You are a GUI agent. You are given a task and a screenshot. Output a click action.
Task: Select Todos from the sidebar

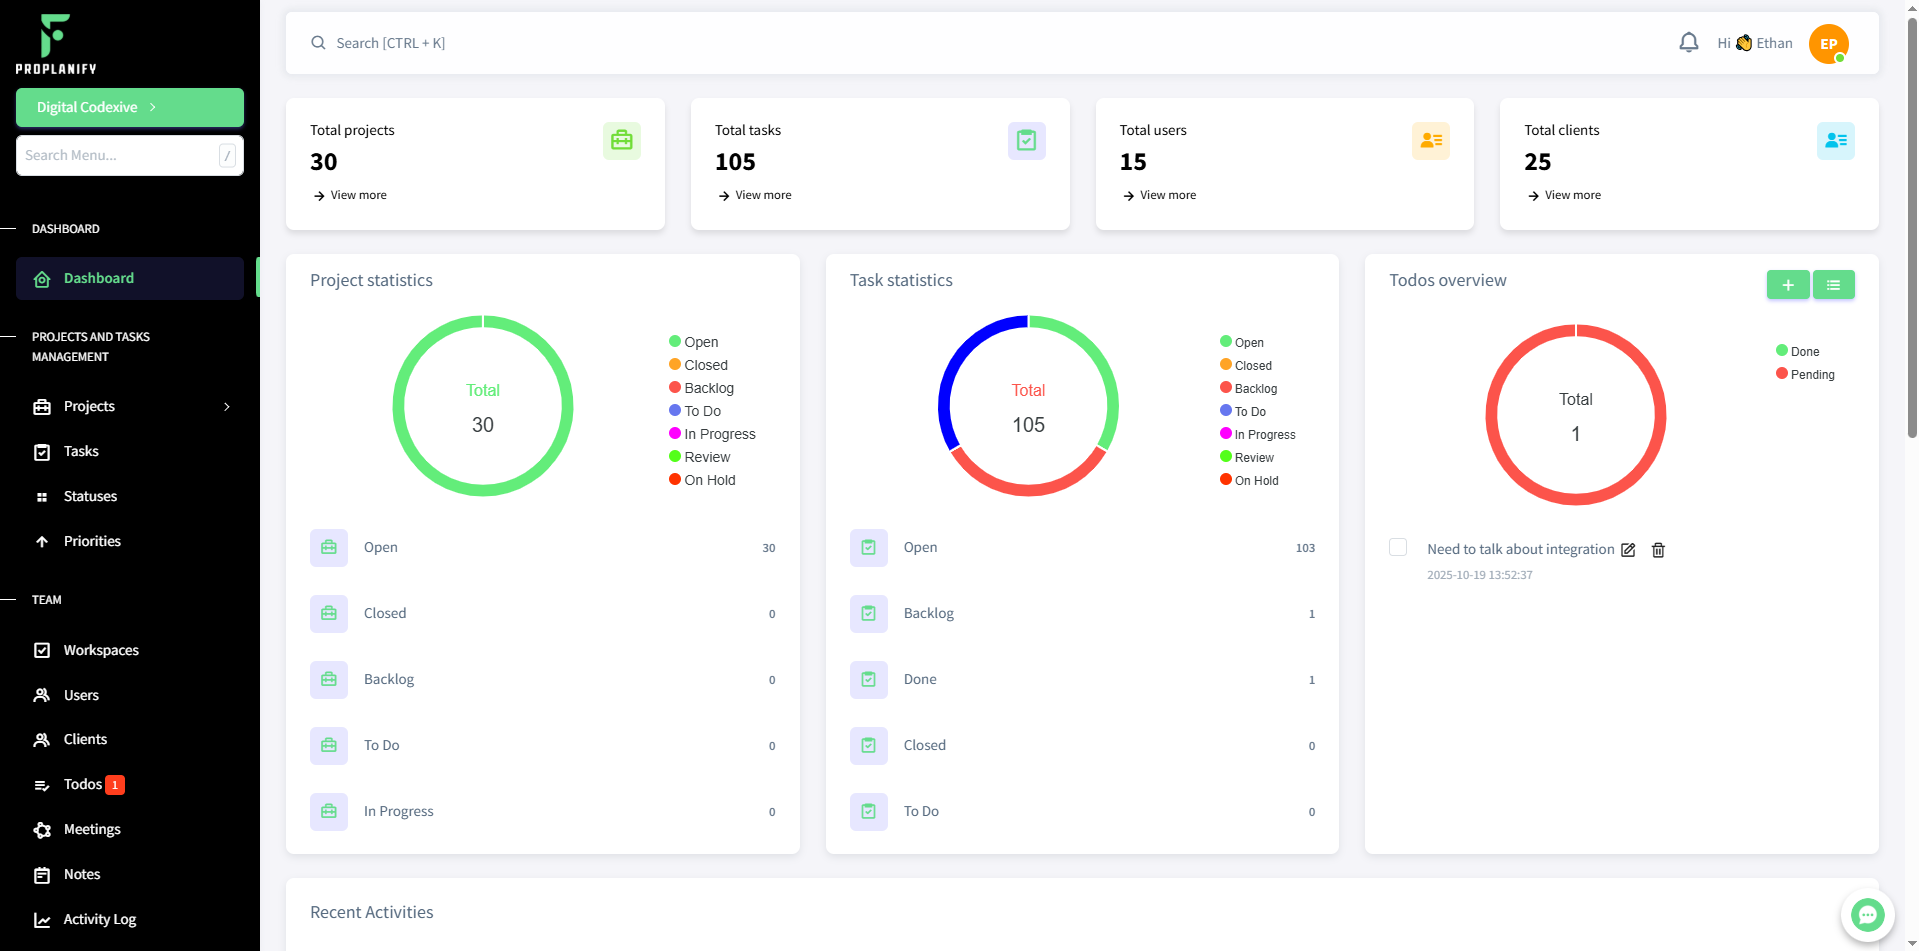pos(83,784)
